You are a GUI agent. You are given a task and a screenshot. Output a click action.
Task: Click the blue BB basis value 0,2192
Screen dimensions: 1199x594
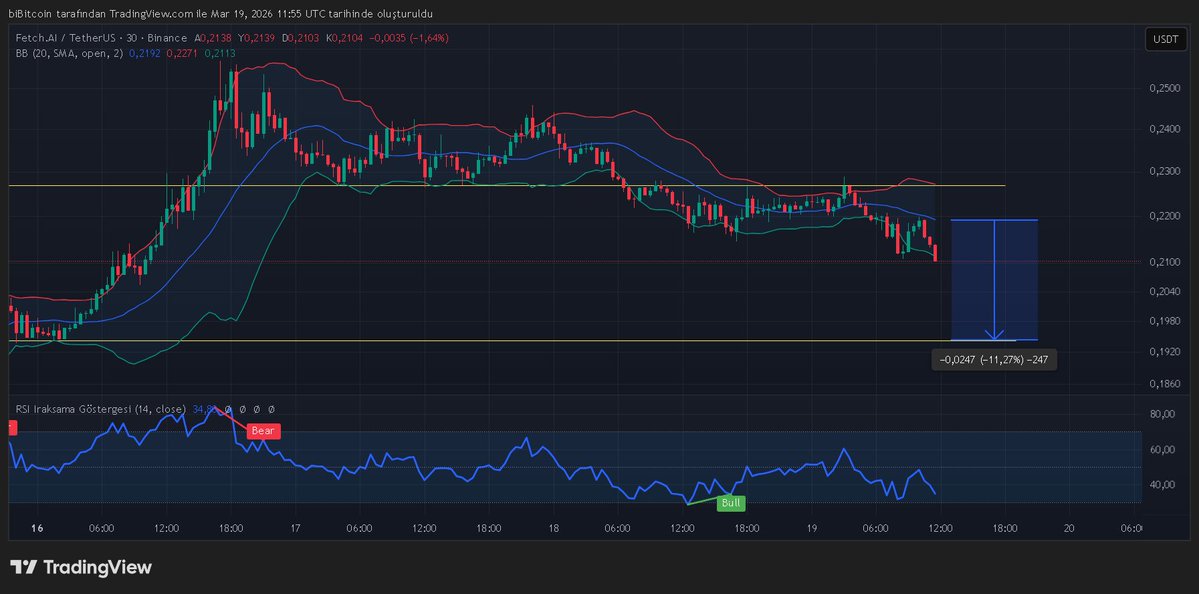(x=145, y=53)
